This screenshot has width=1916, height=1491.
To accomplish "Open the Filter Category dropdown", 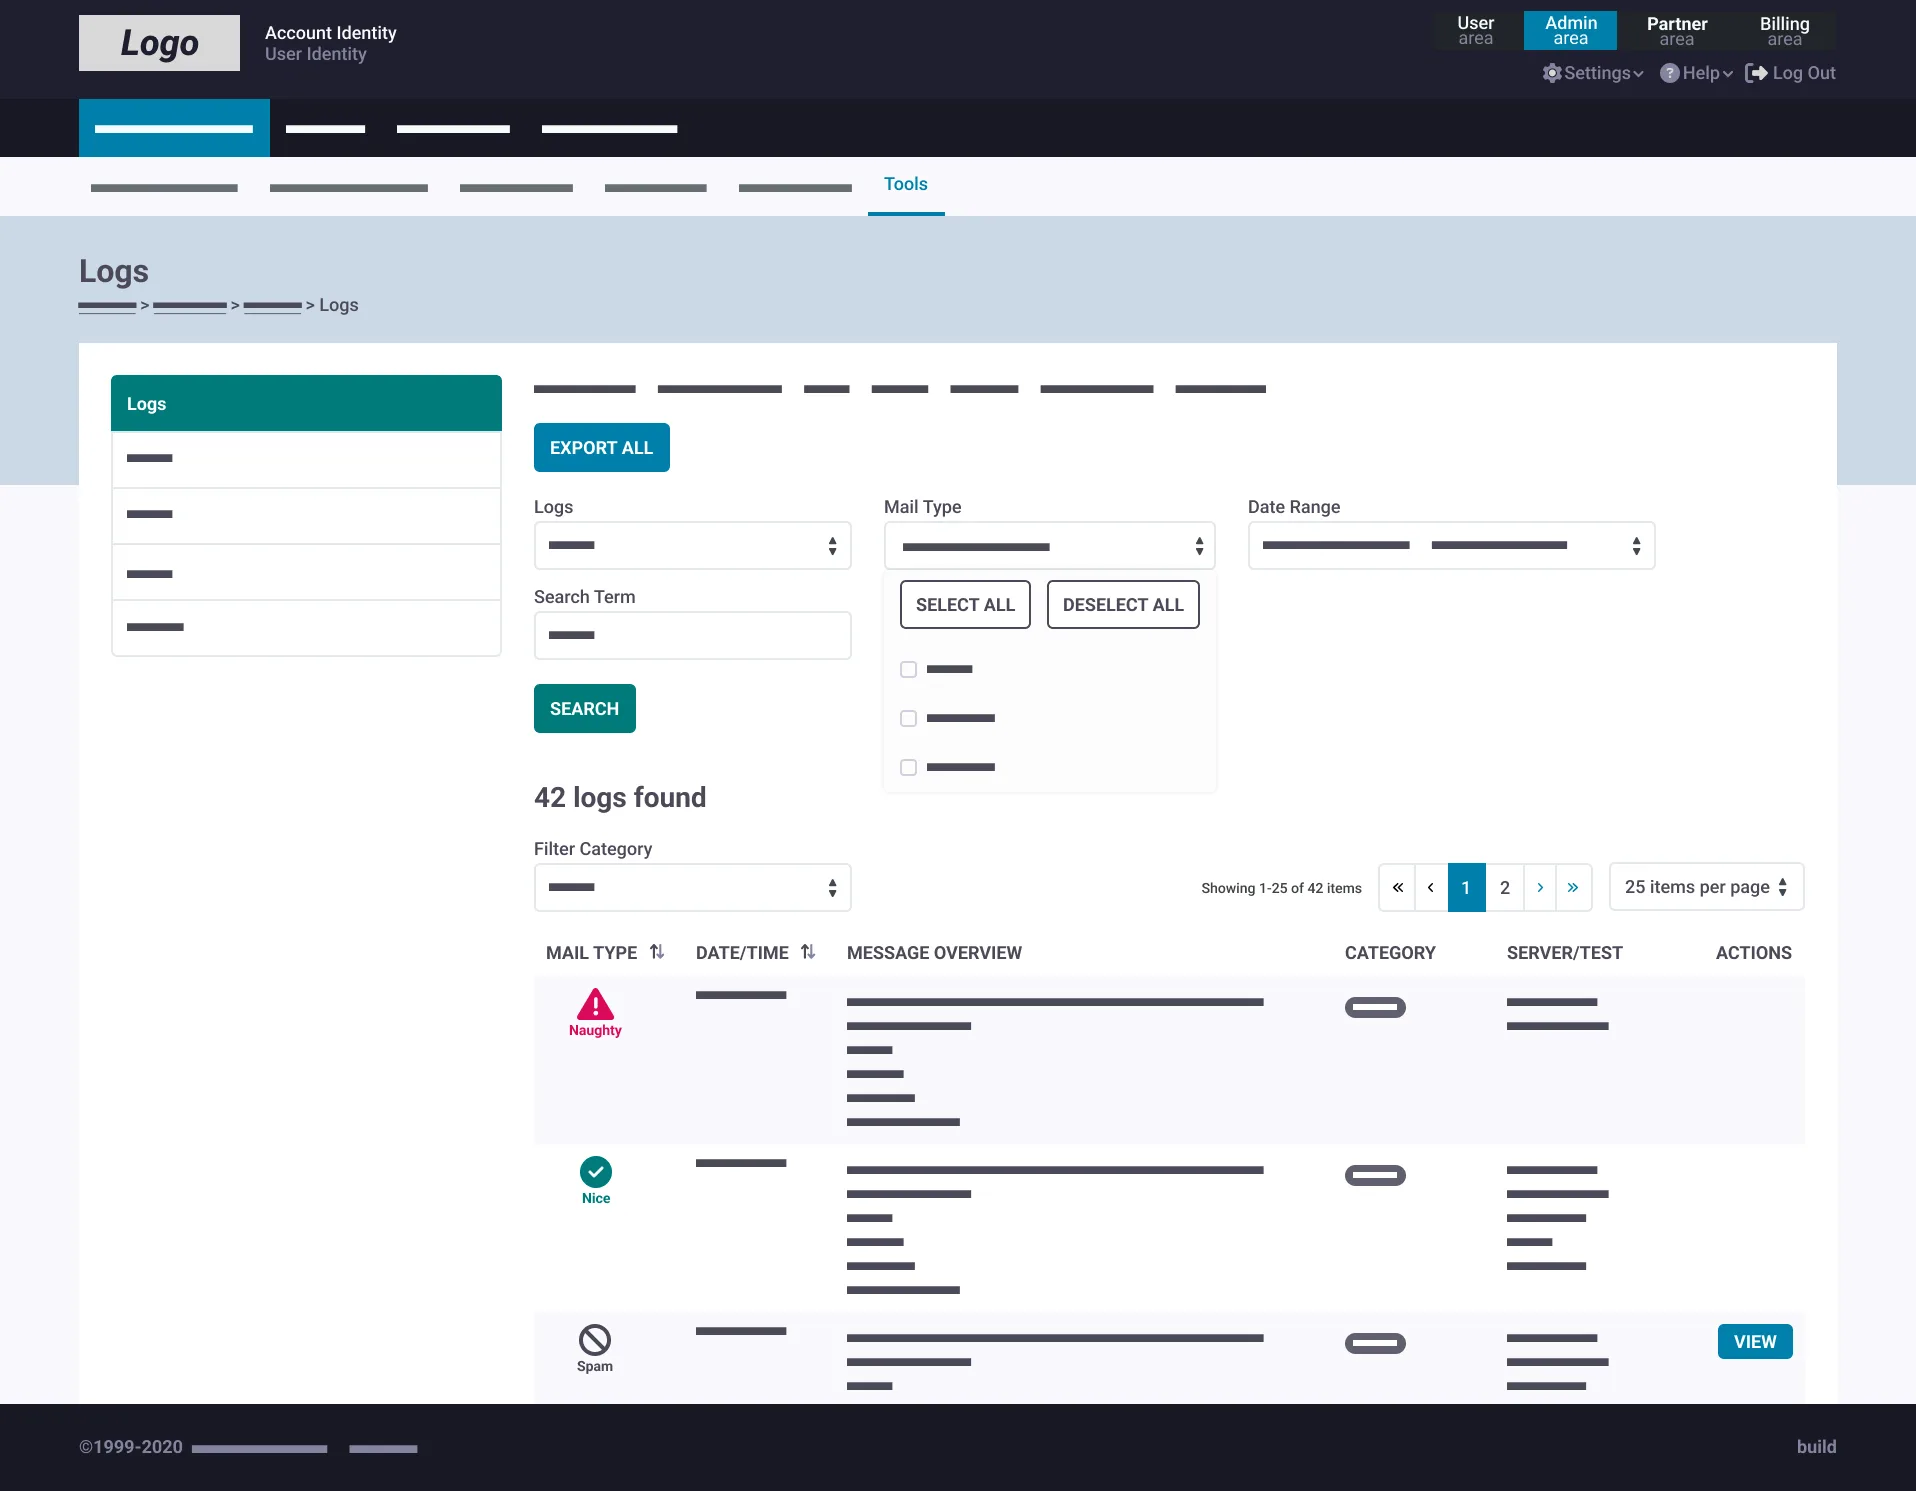I will (x=692, y=887).
